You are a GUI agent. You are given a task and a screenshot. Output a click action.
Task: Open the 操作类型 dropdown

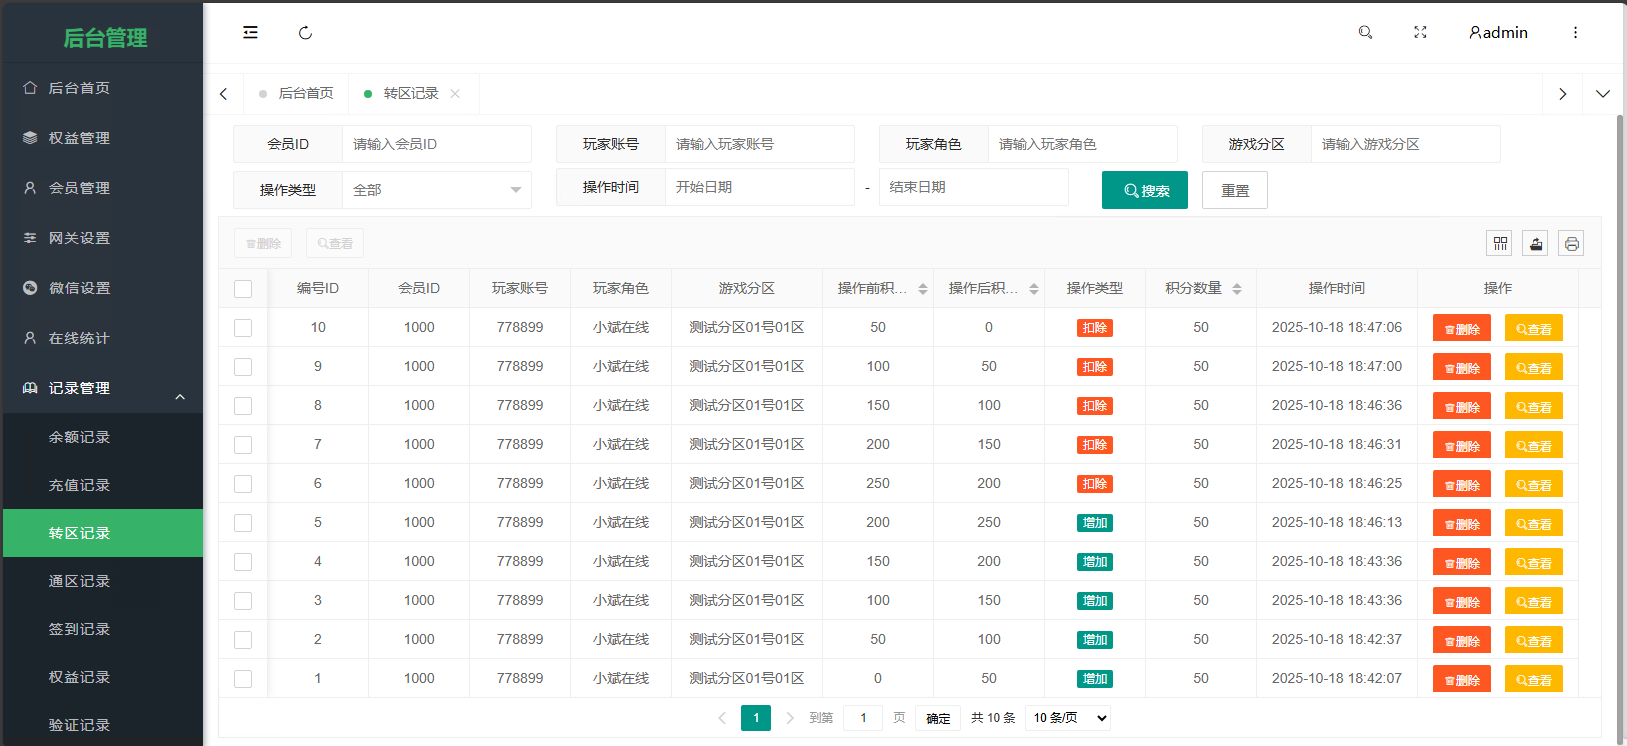pos(436,190)
